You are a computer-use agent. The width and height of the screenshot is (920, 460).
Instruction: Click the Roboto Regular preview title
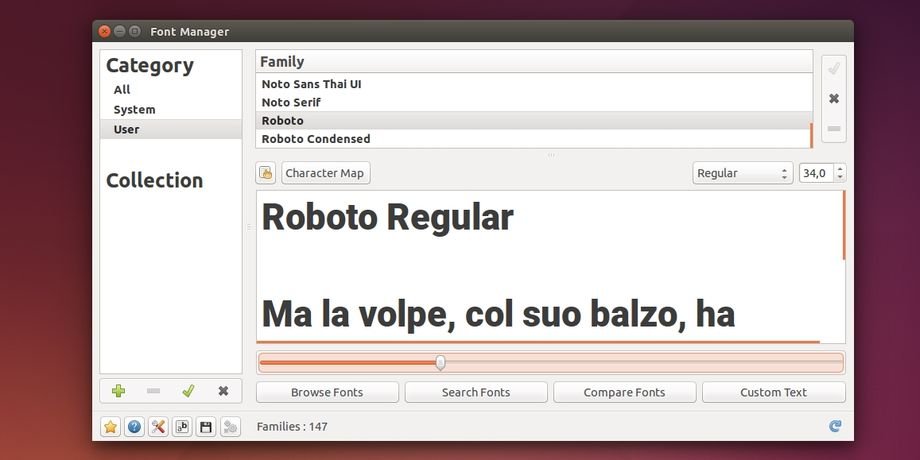pos(387,218)
